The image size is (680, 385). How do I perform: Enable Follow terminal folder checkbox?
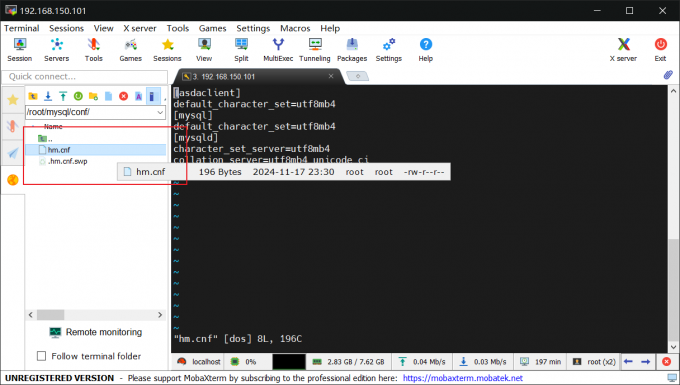[42, 356]
